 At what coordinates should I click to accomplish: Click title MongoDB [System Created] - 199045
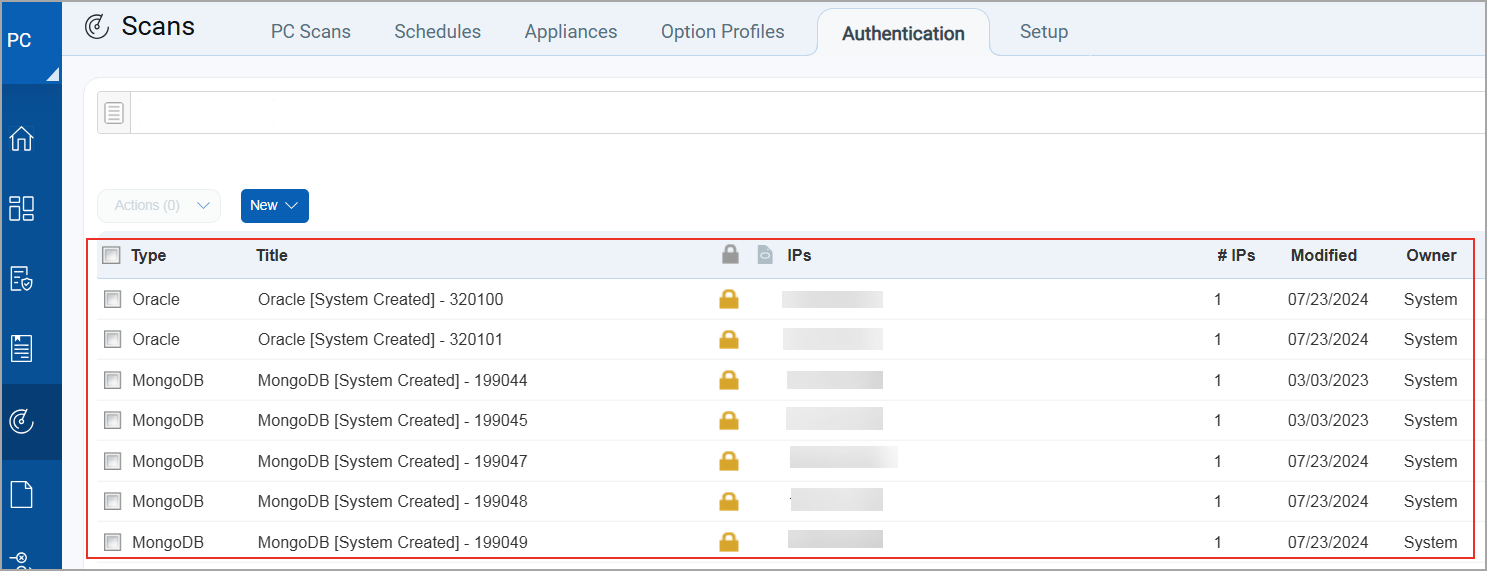tap(393, 420)
